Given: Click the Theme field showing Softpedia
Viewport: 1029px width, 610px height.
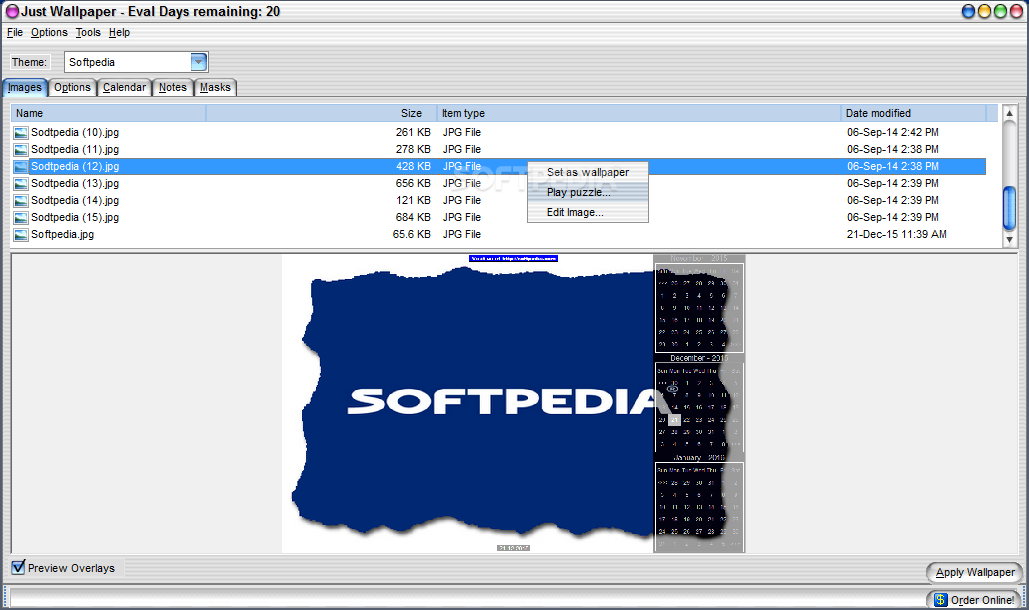Looking at the screenshot, I should pyautogui.click(x=136, y=62).
